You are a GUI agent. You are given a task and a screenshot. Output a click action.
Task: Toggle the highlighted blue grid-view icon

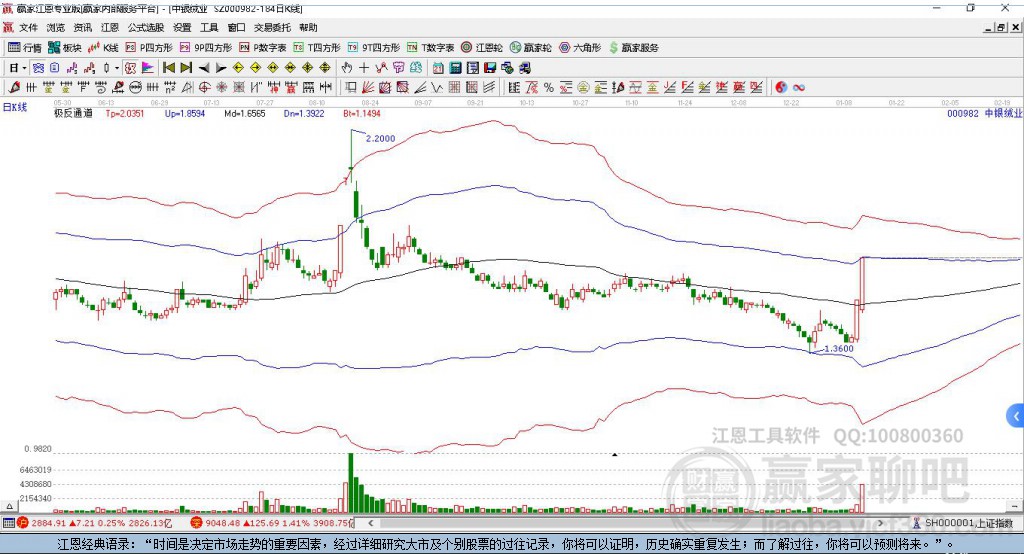pos(39,68)
